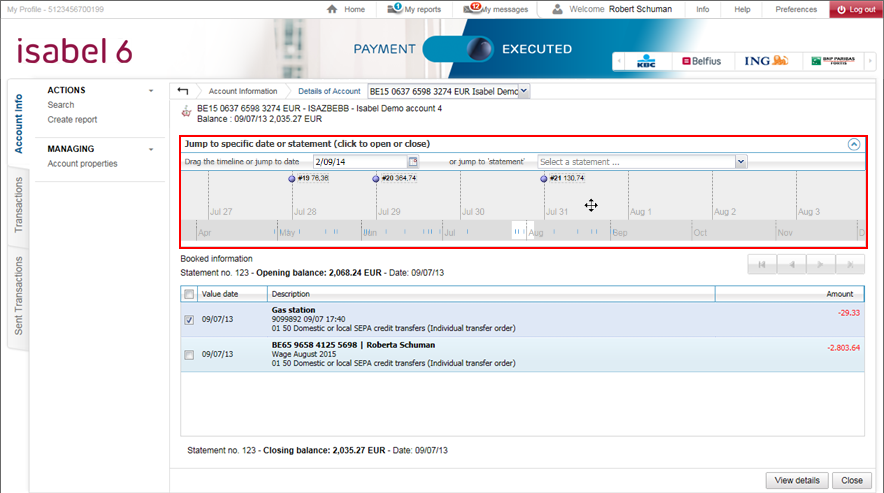The width and height of the screenshot is (884, 493).
Task: Click the Details of Account breadcrumb
Action: 329,91
